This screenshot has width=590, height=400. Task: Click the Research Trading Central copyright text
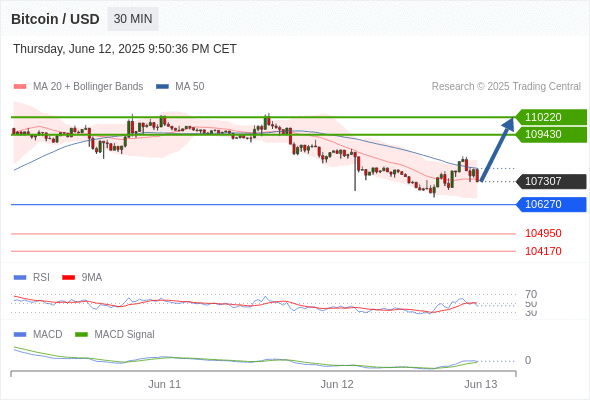(506, 87)
